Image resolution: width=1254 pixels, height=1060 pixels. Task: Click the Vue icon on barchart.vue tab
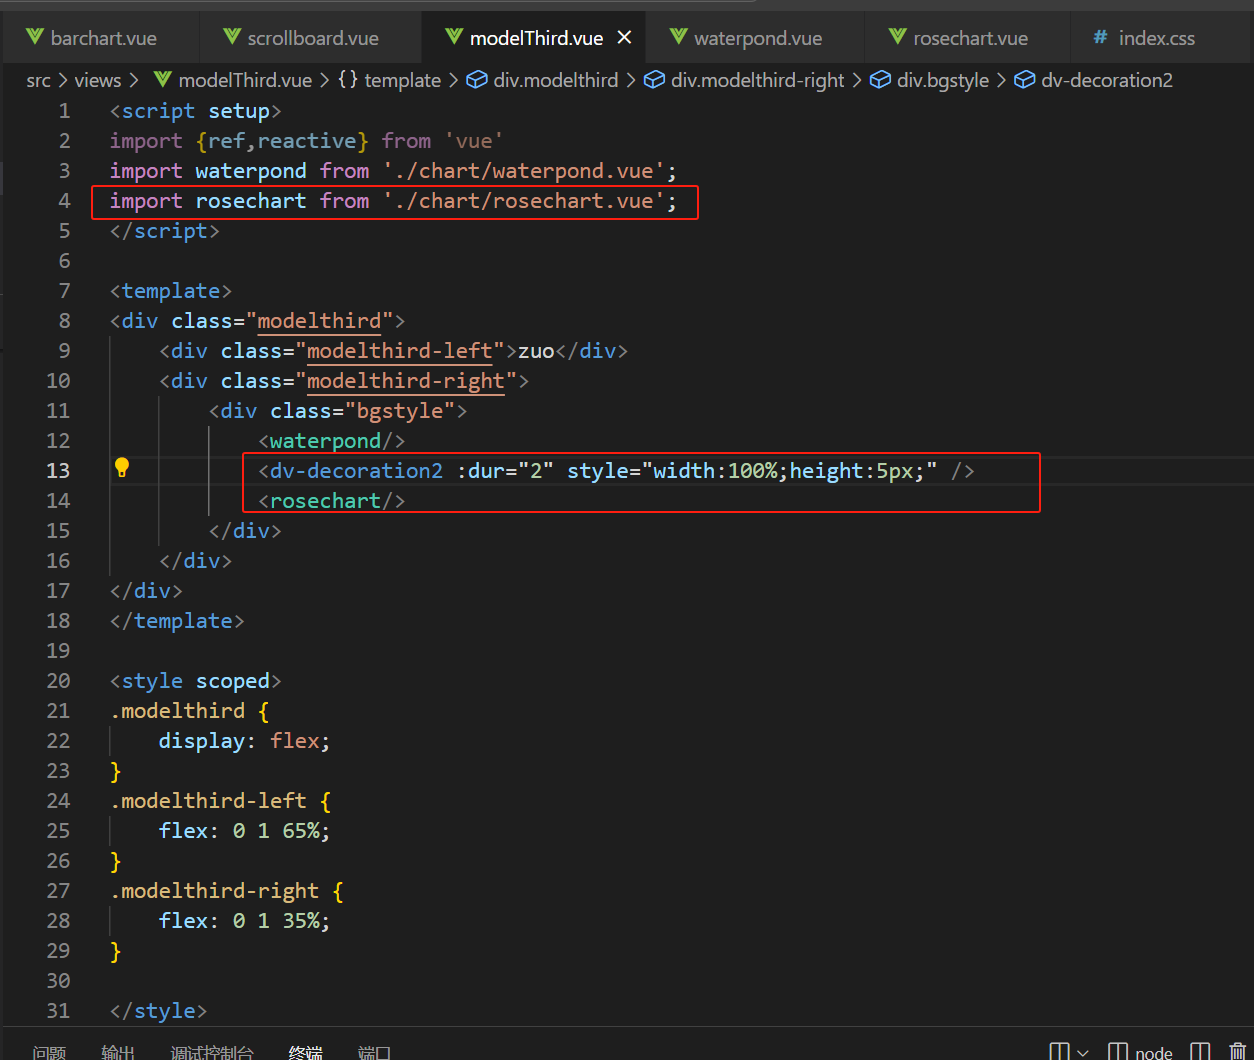pos(35,38)
